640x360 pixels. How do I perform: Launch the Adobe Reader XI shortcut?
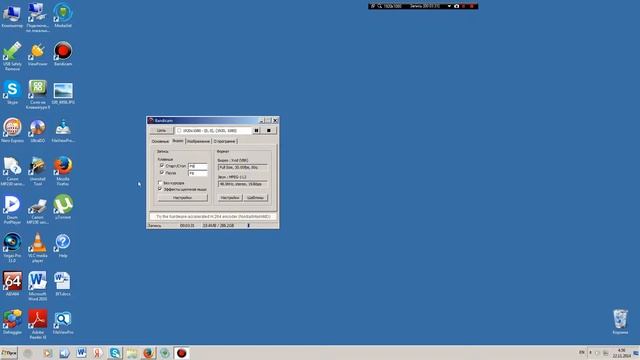point(38,324)
